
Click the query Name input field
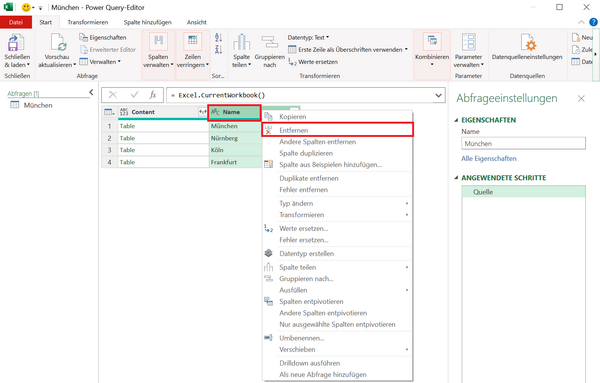523,143
